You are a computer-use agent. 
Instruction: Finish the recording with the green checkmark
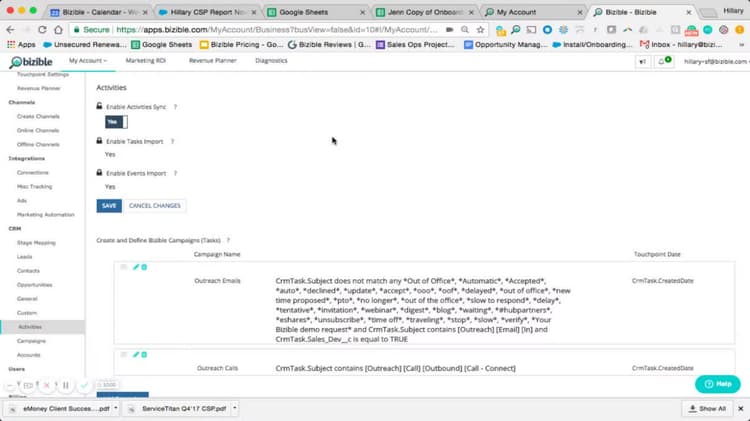(84, 385)
